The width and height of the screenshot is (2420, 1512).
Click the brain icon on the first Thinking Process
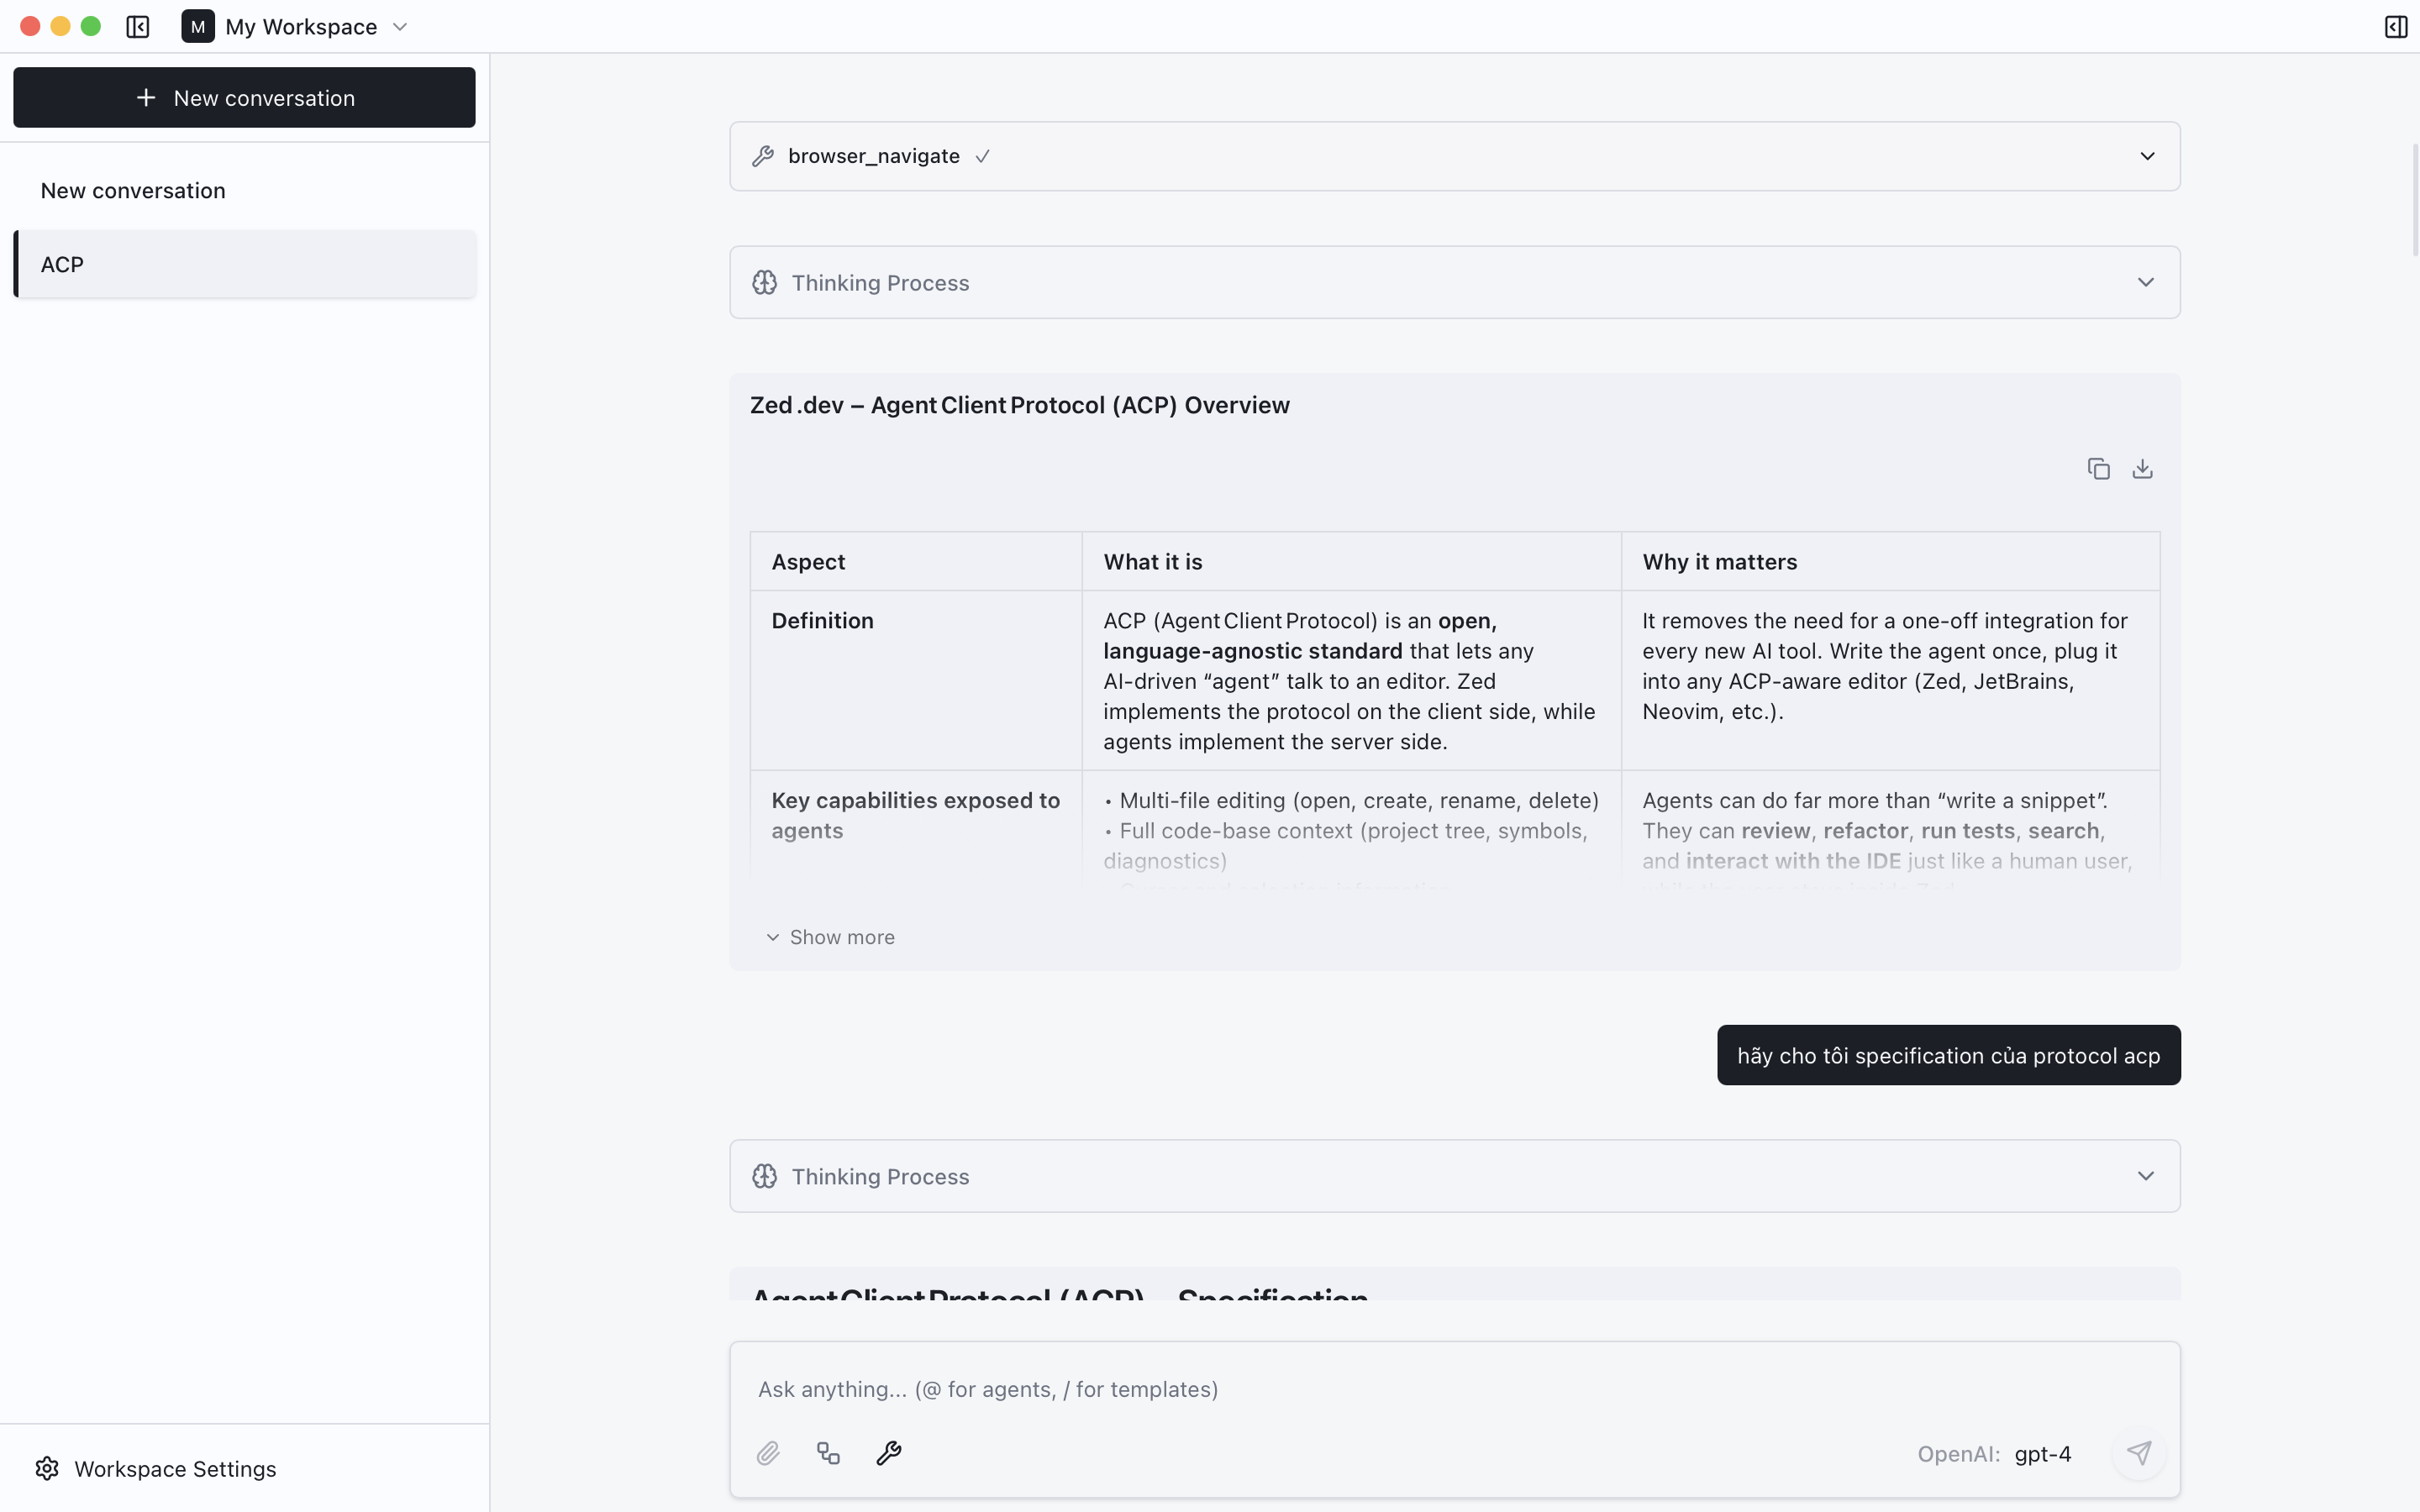click(764, 282)
